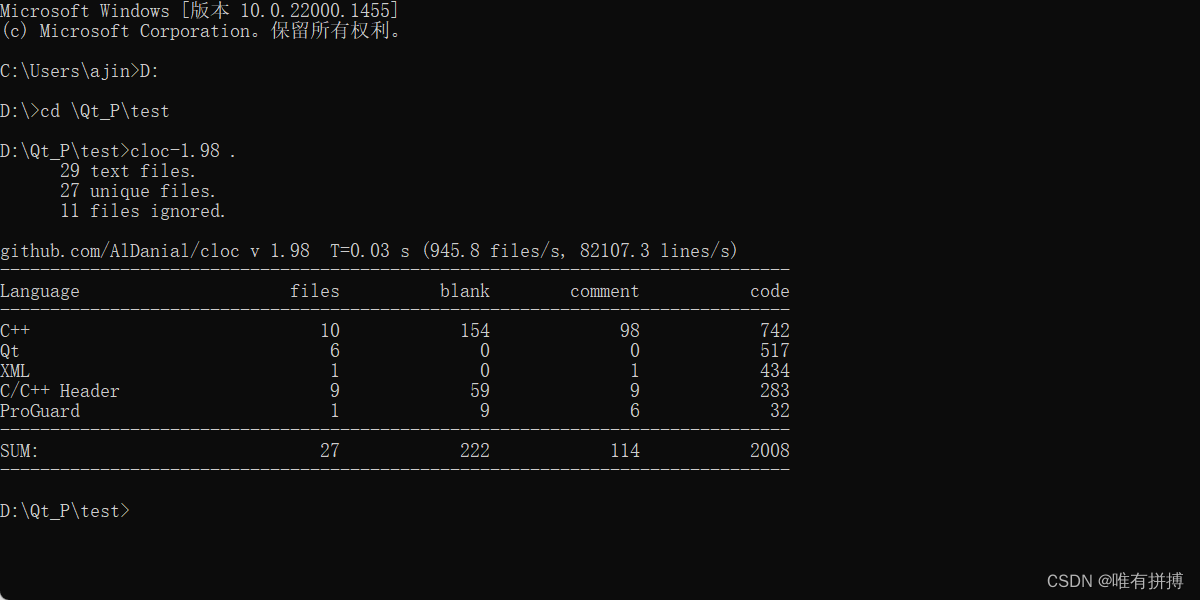Image resolution: width=1200 pixels, height=600 pixels.
Task: Click the Qt row files count 6
Action: coord(335,351)
